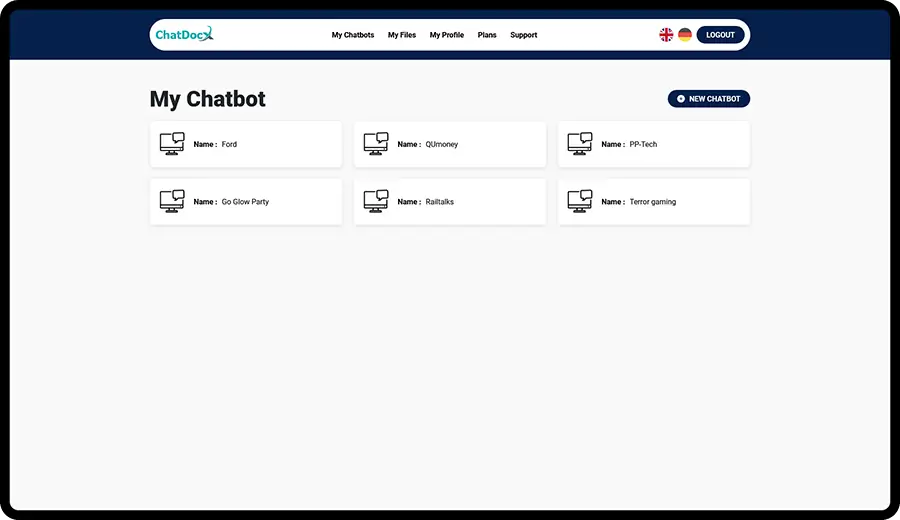Screen dimensions: 900x520
Task: Click the chatbot icon on the QUmoney card
Action: coord(376,144)
